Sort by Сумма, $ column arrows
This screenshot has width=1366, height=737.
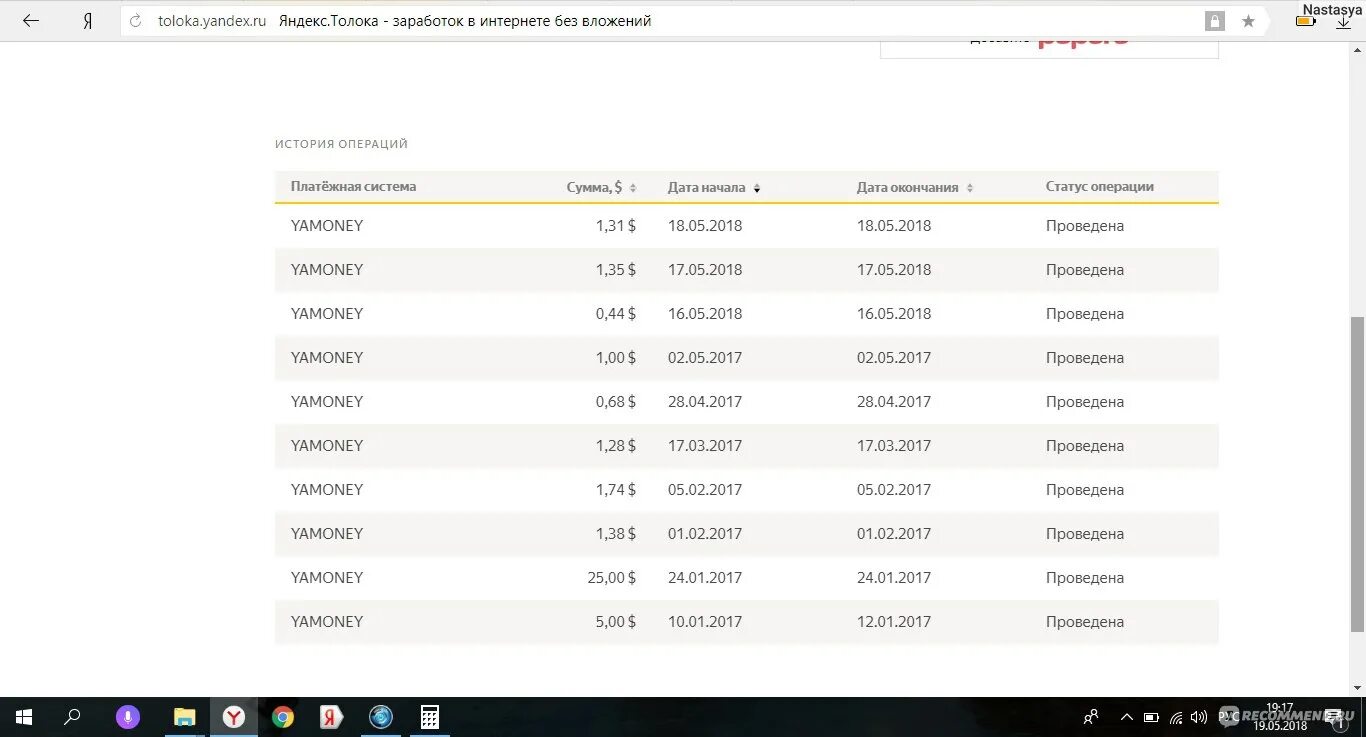[x=633, y=188]
